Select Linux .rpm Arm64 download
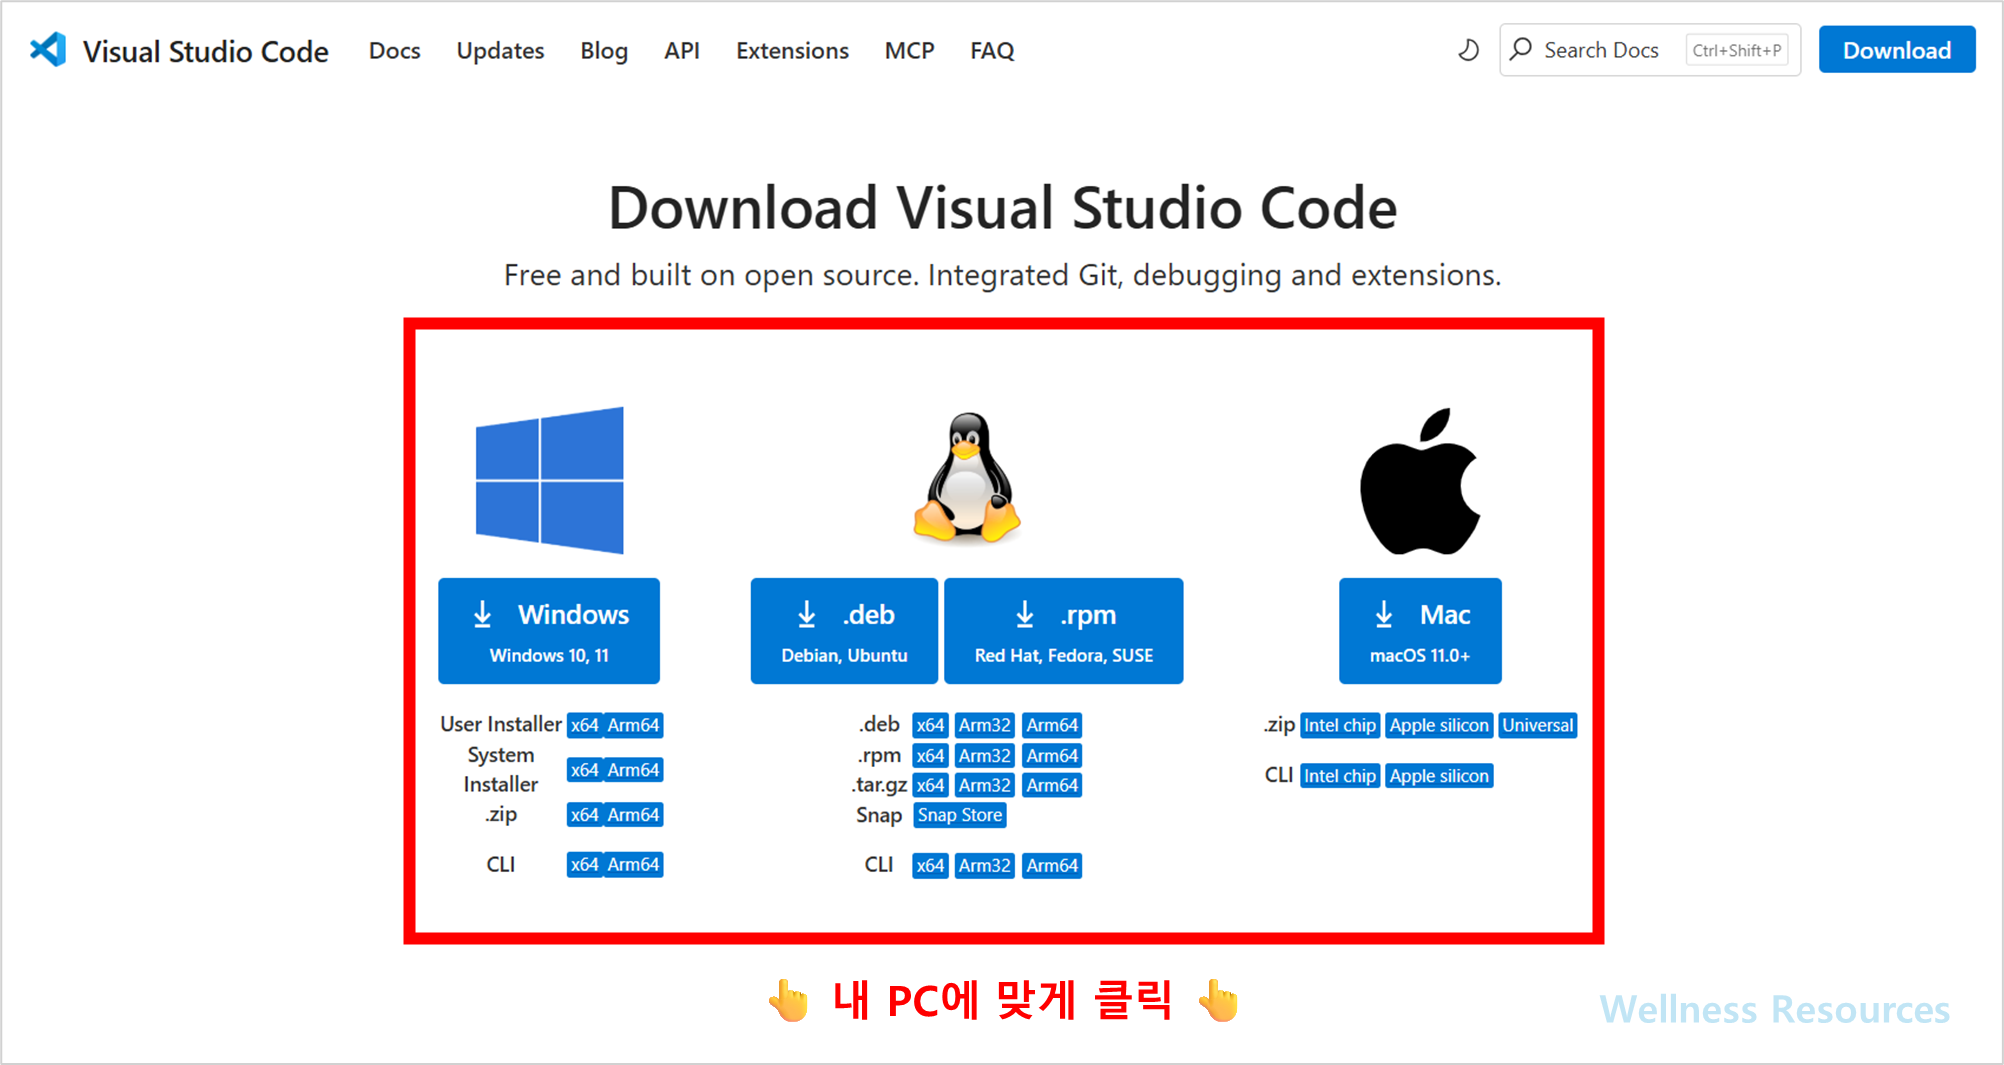This screenshot has width=2004, height=1065. point(1052,756)
